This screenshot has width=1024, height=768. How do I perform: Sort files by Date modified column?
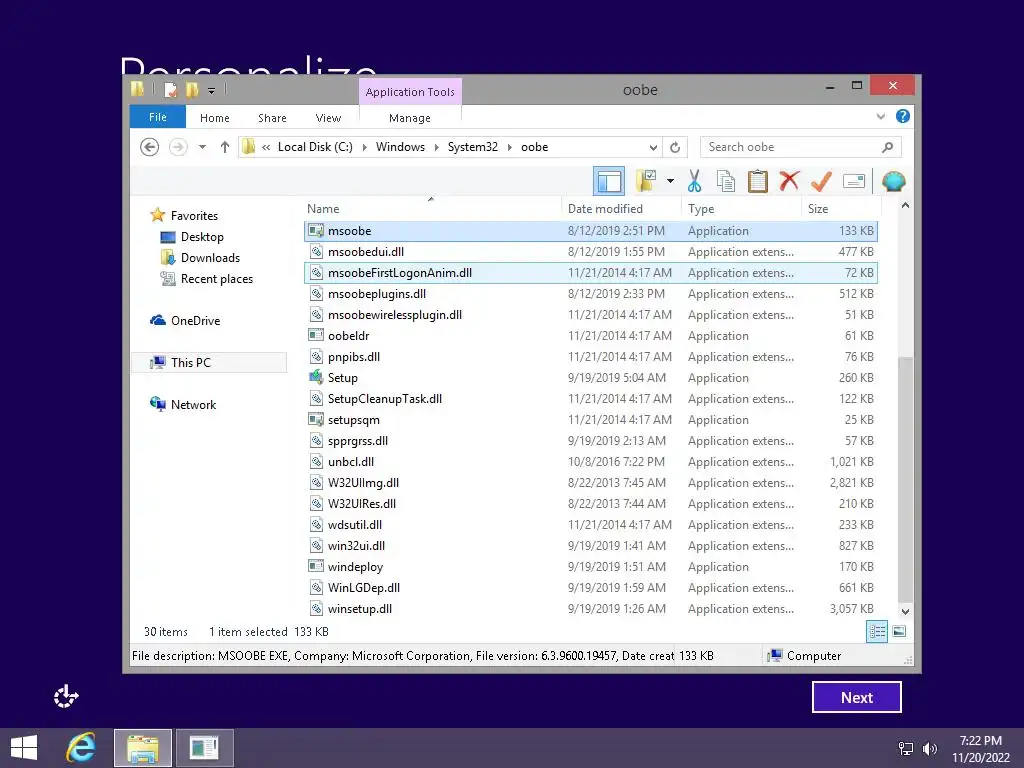click(x=621, y=208)
